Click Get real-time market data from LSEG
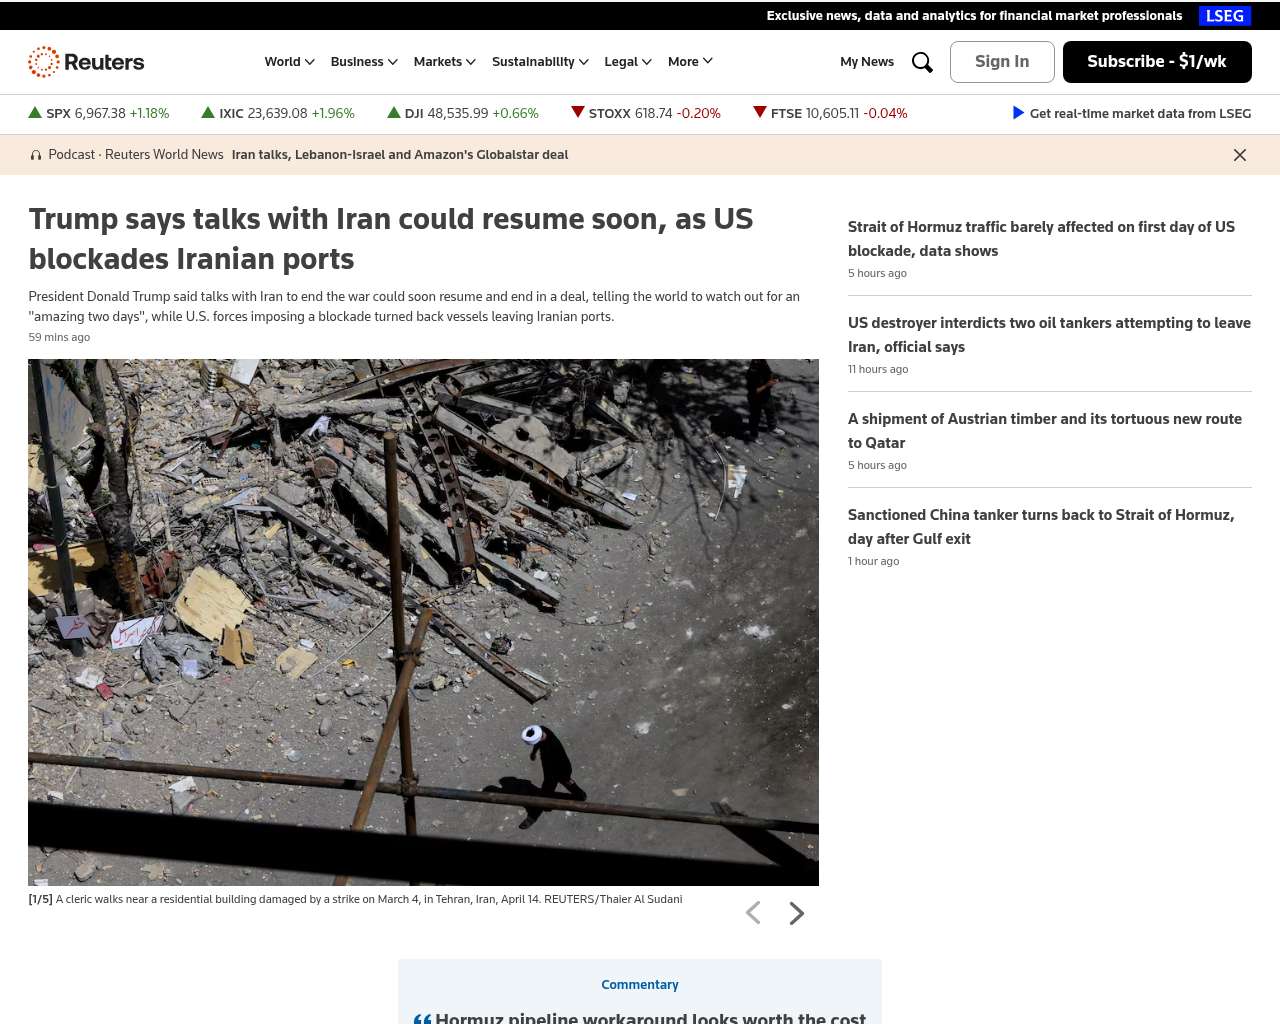 click(1140, 114)
